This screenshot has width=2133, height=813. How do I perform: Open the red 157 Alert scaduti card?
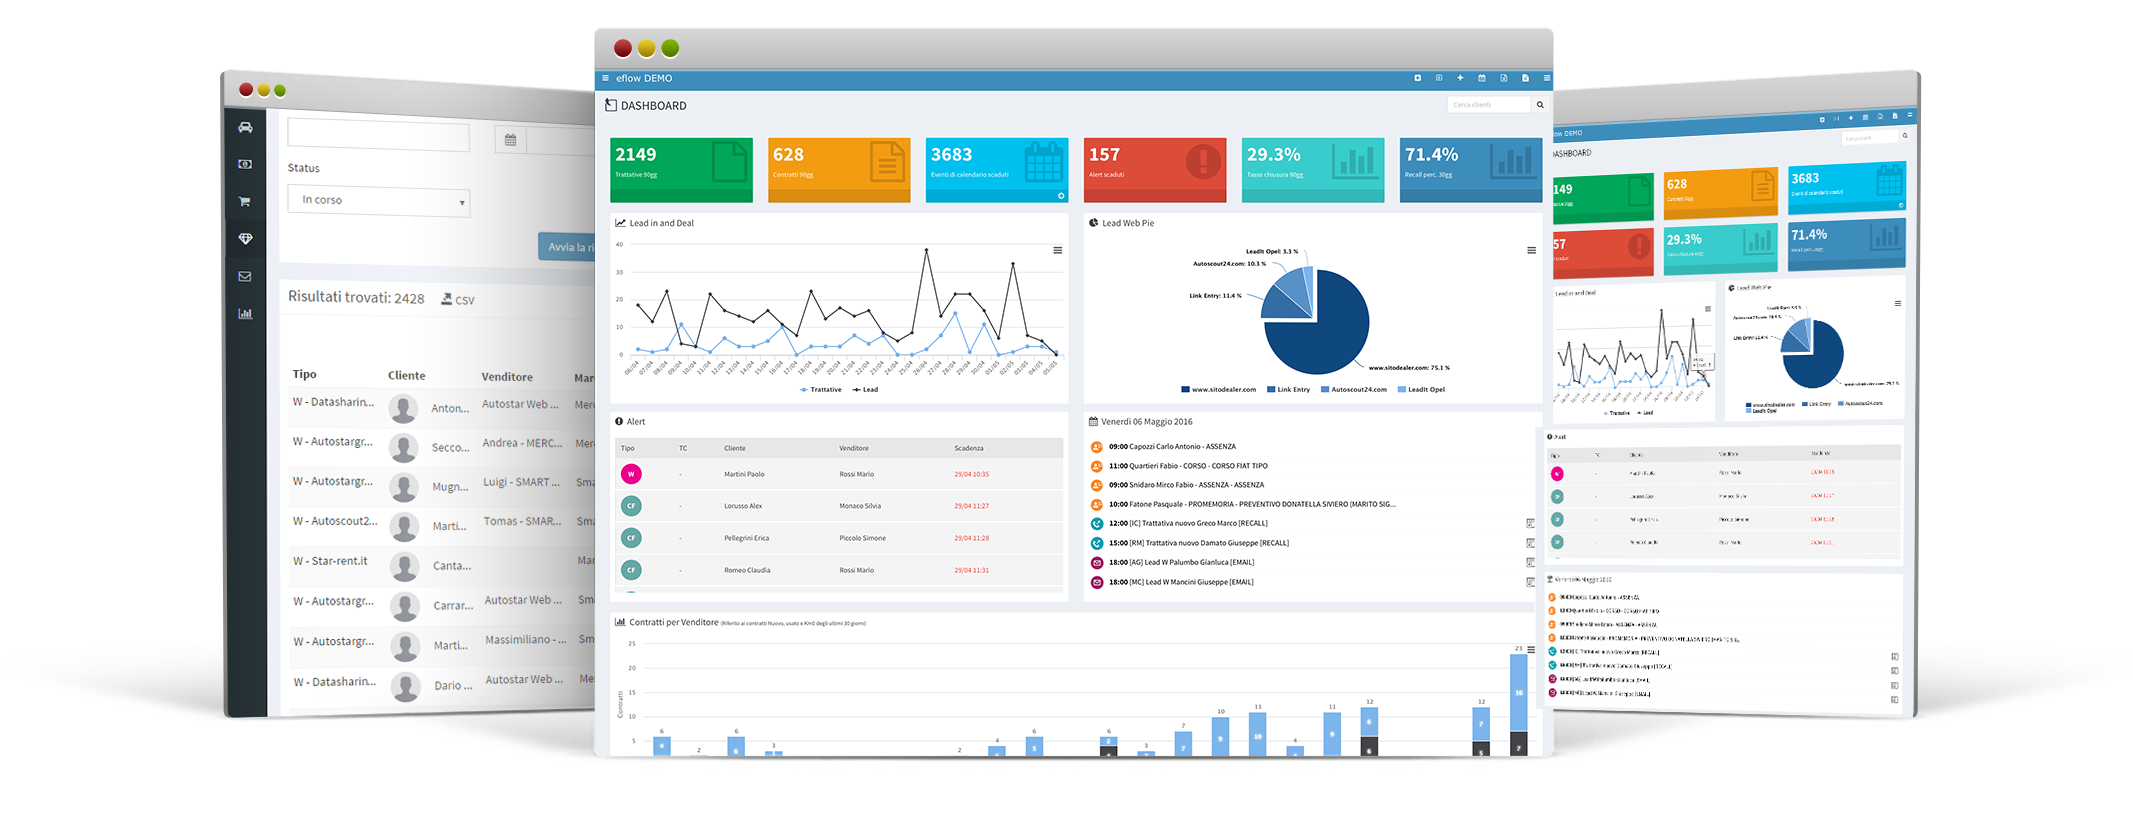1155,170
